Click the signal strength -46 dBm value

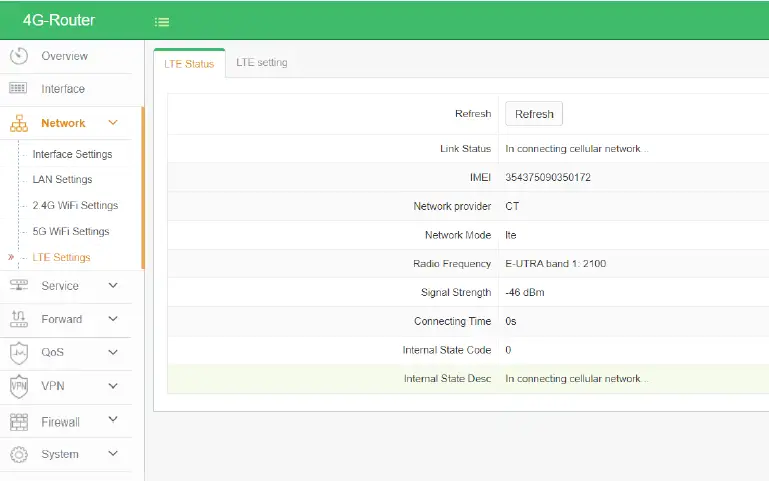[x=525, y=292]
